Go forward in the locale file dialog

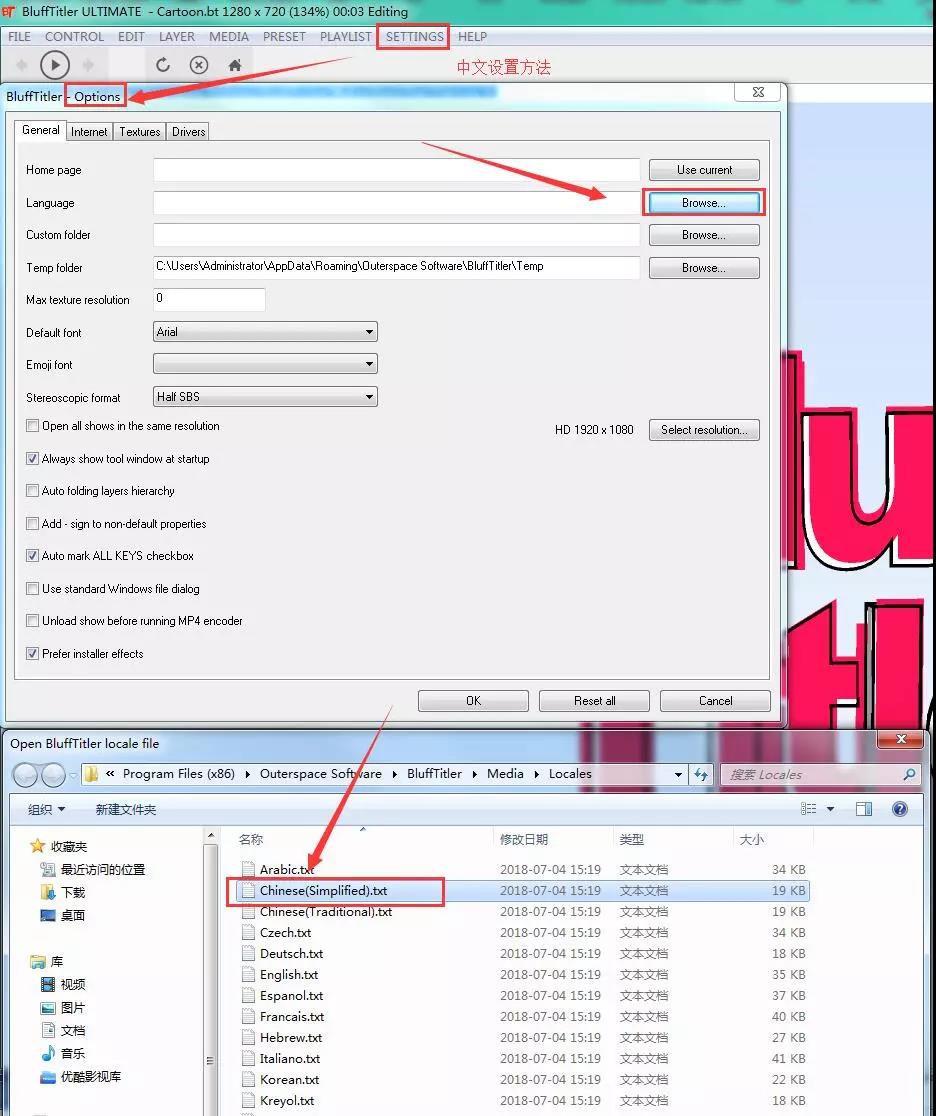tap(53, 774)
